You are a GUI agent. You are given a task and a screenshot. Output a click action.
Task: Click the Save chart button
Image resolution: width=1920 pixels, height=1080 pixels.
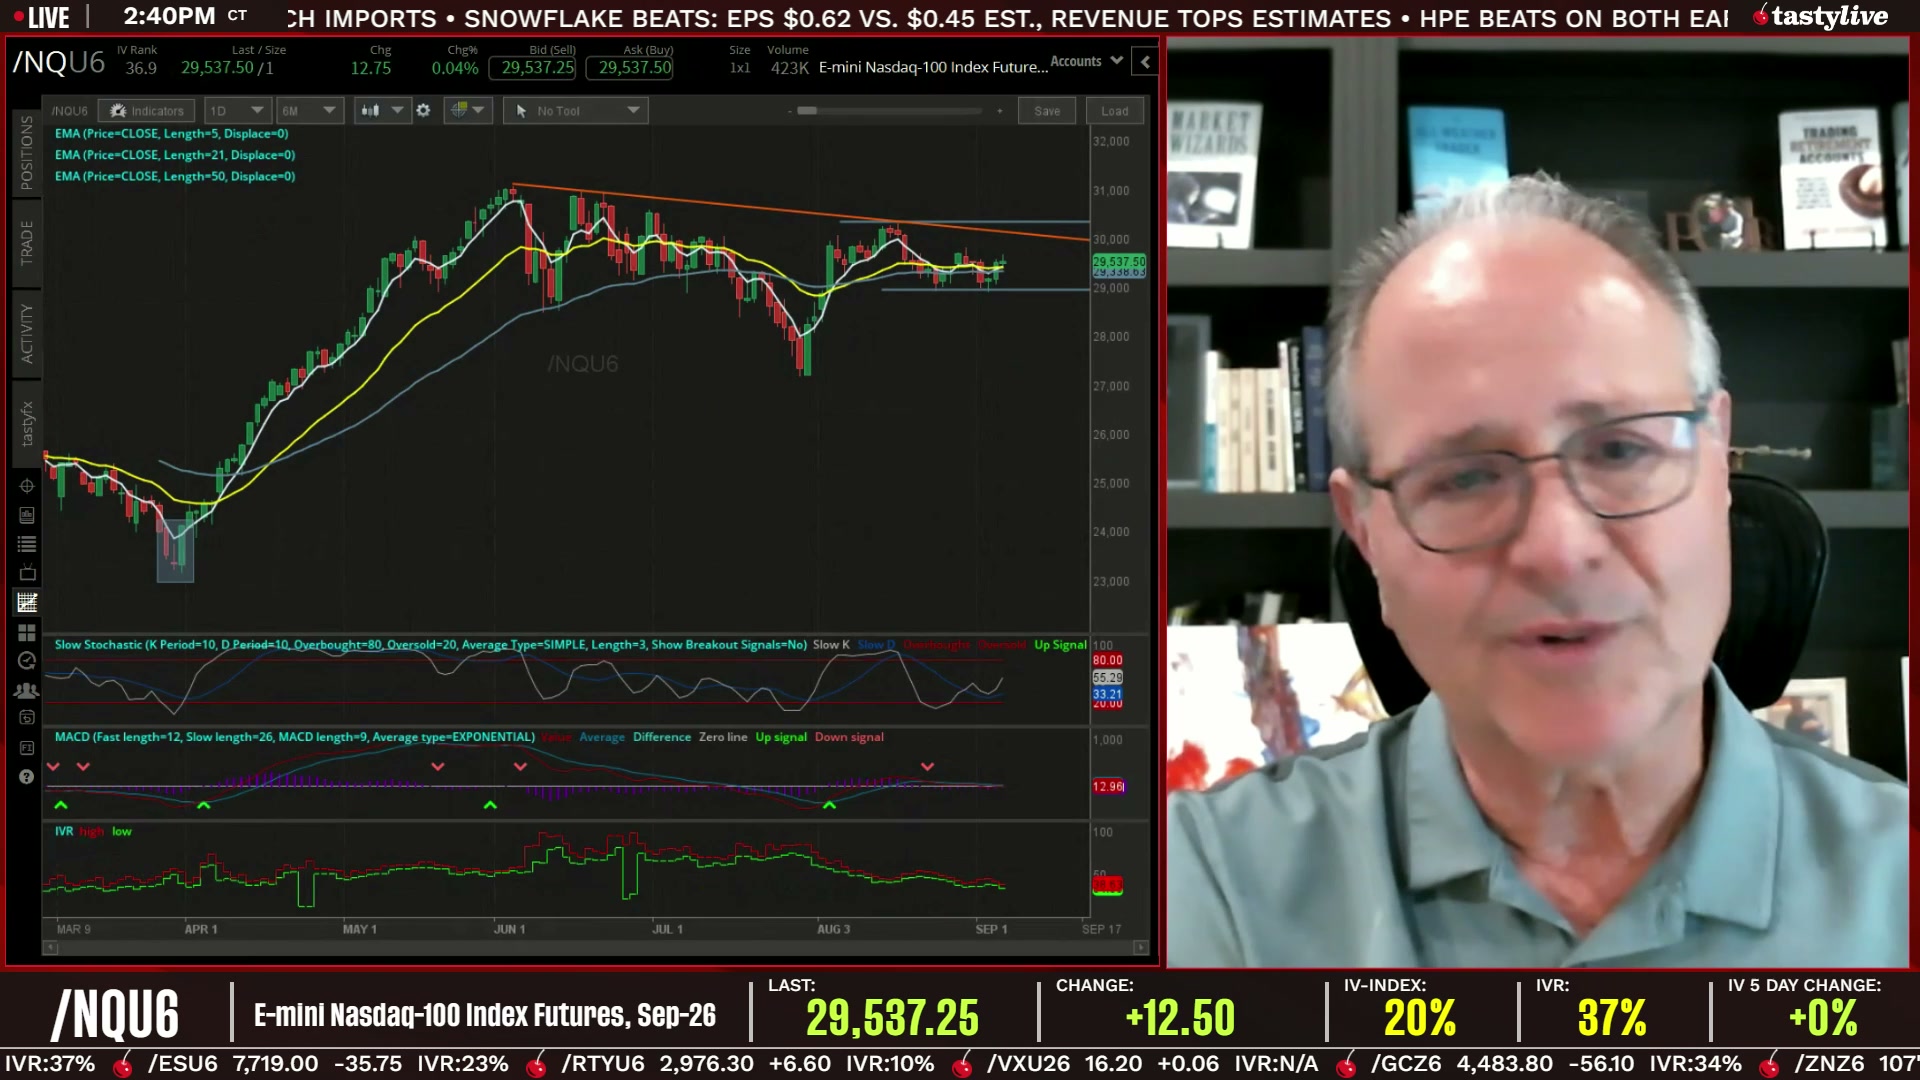pyautogui.click(x=1047, y=111)
